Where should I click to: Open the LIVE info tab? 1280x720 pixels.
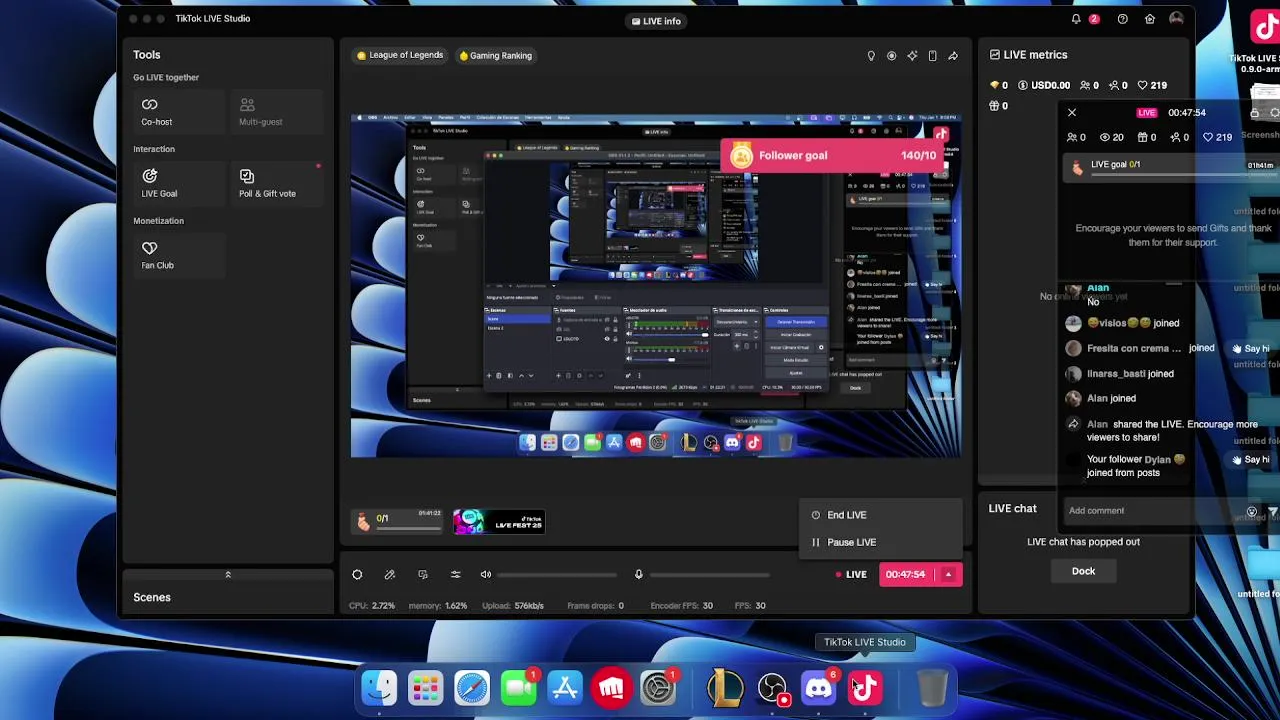click(x=657, y=21)
